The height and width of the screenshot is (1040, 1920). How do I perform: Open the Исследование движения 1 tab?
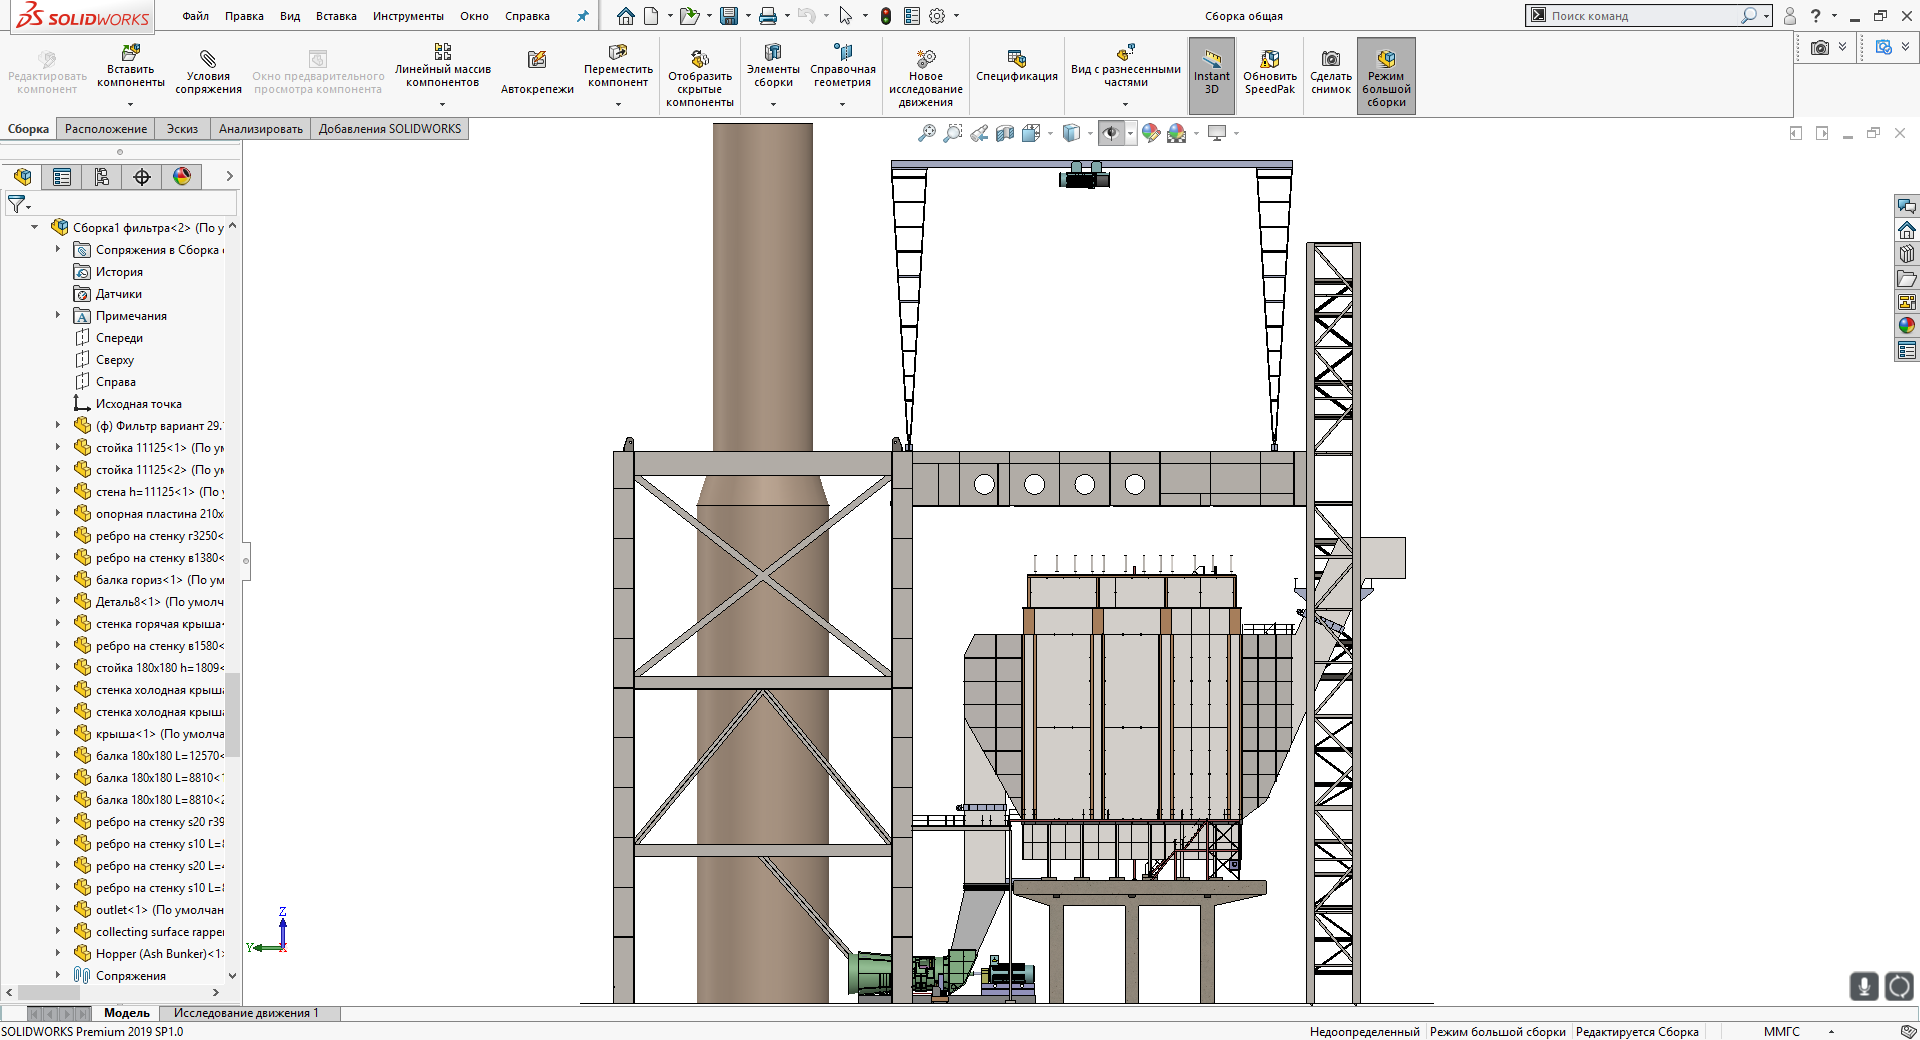coord(246,1013)
